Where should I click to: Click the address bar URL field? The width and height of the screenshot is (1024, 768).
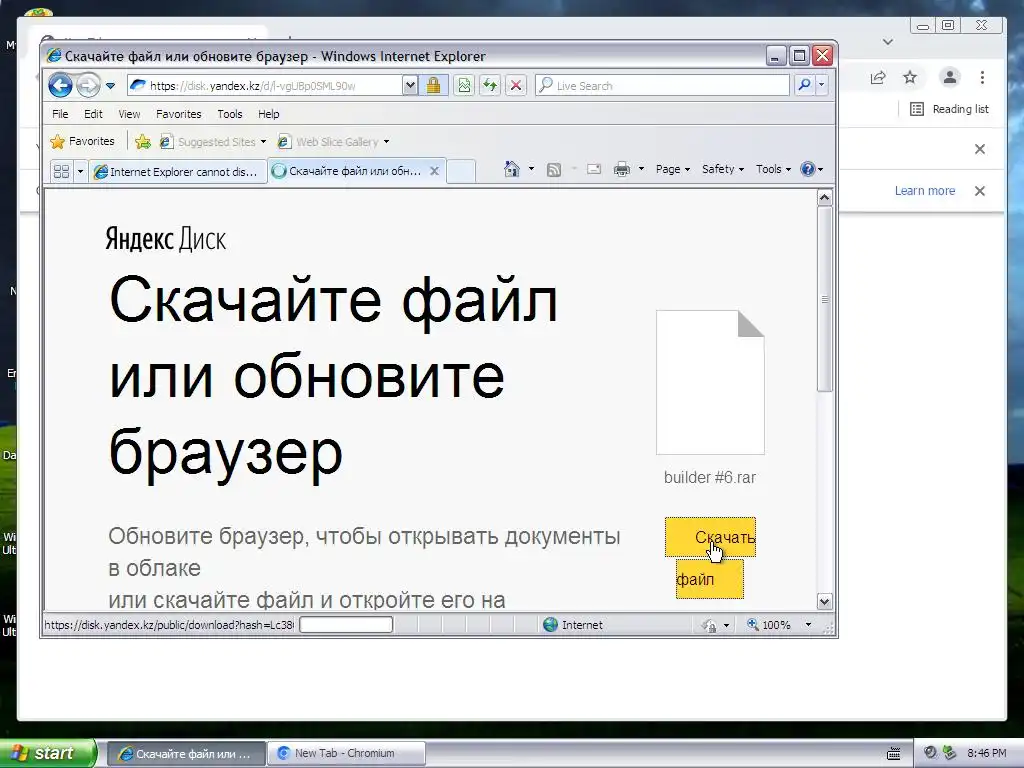pos(264,86)
